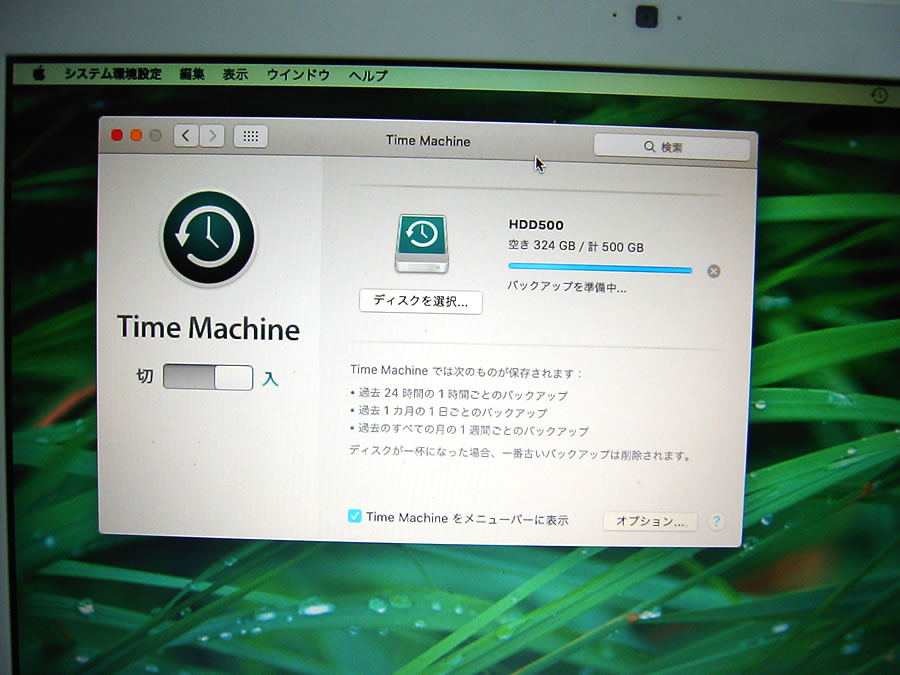Click ディスクを選択... button
900x675 pixels.
tap(421, 301)
